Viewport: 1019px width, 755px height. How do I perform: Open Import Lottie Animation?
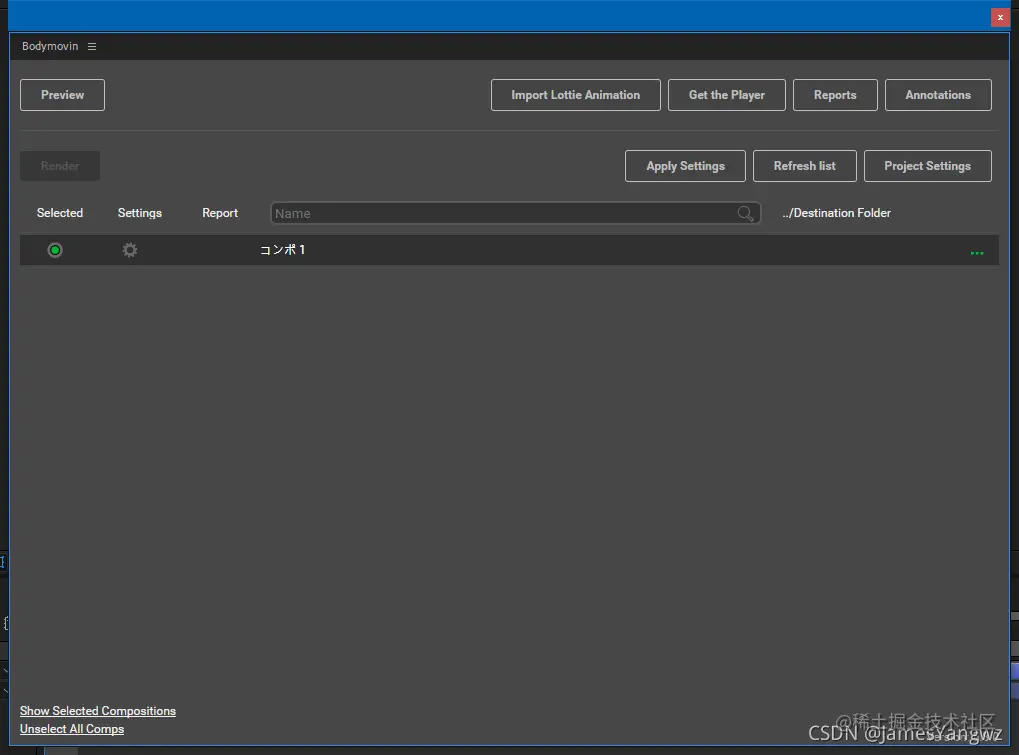click(575, 95)
